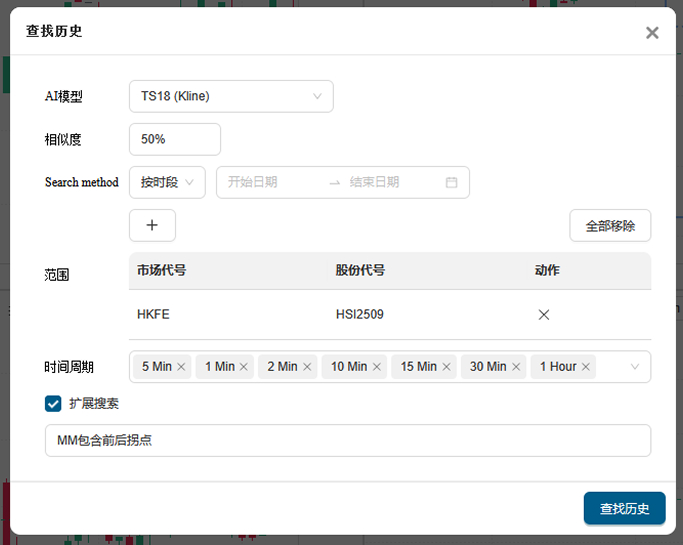Image resolution: width=683 pixels, height=545 pixels.
Task: Remove the 5 Min time period tag
Action: (181, 367)
